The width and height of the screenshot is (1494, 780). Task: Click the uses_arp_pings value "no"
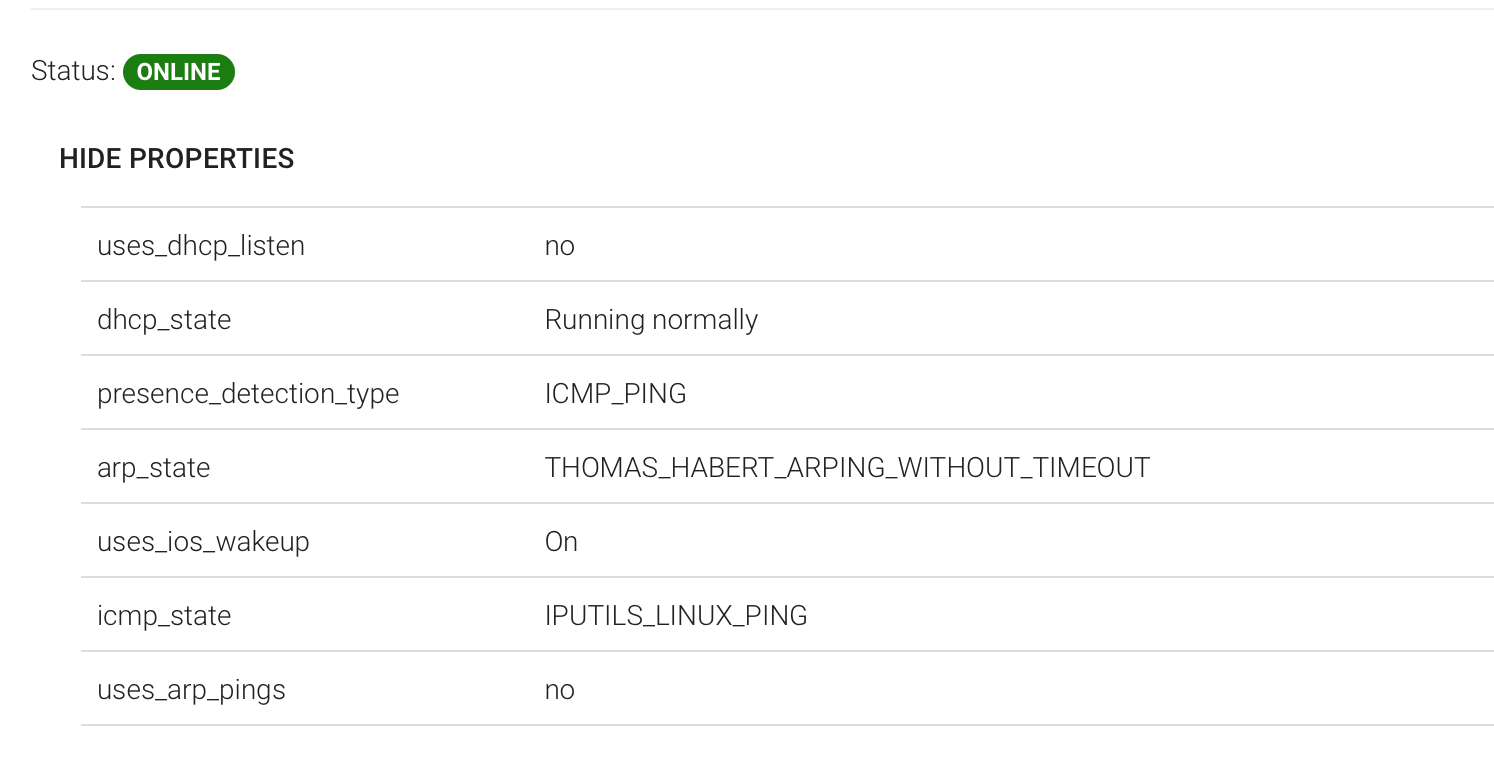(560, 690)
